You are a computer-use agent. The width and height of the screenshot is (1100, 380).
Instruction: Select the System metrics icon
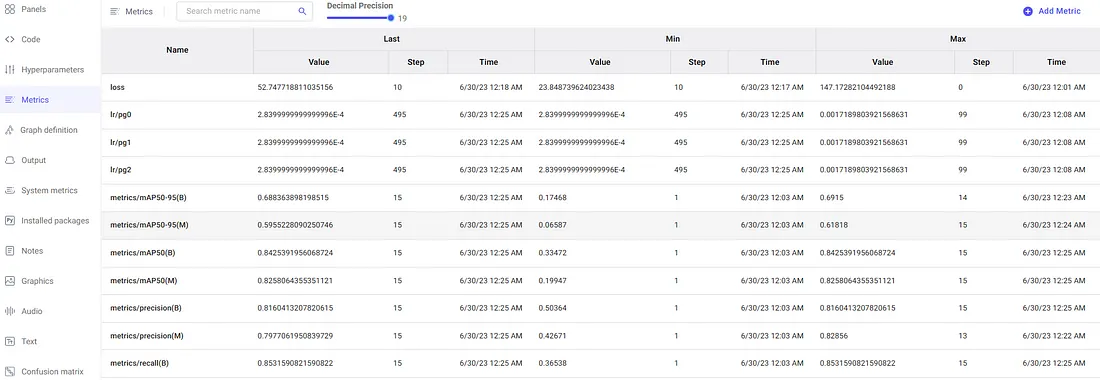click(x=10, y=190)
